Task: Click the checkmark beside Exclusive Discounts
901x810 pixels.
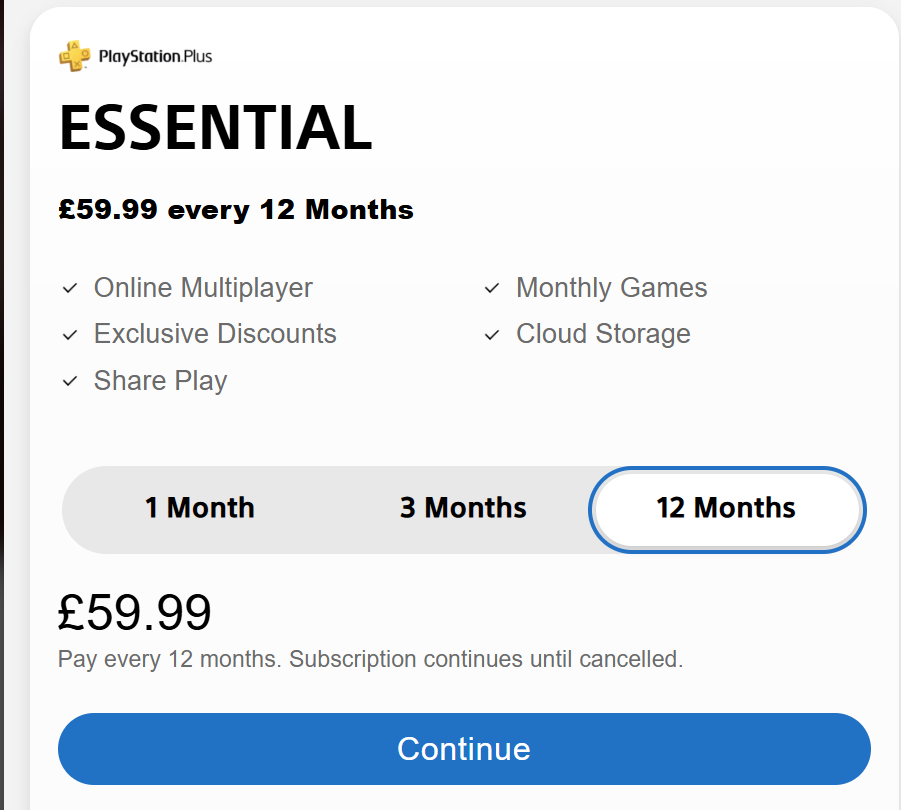Action: tap(70, 335)
